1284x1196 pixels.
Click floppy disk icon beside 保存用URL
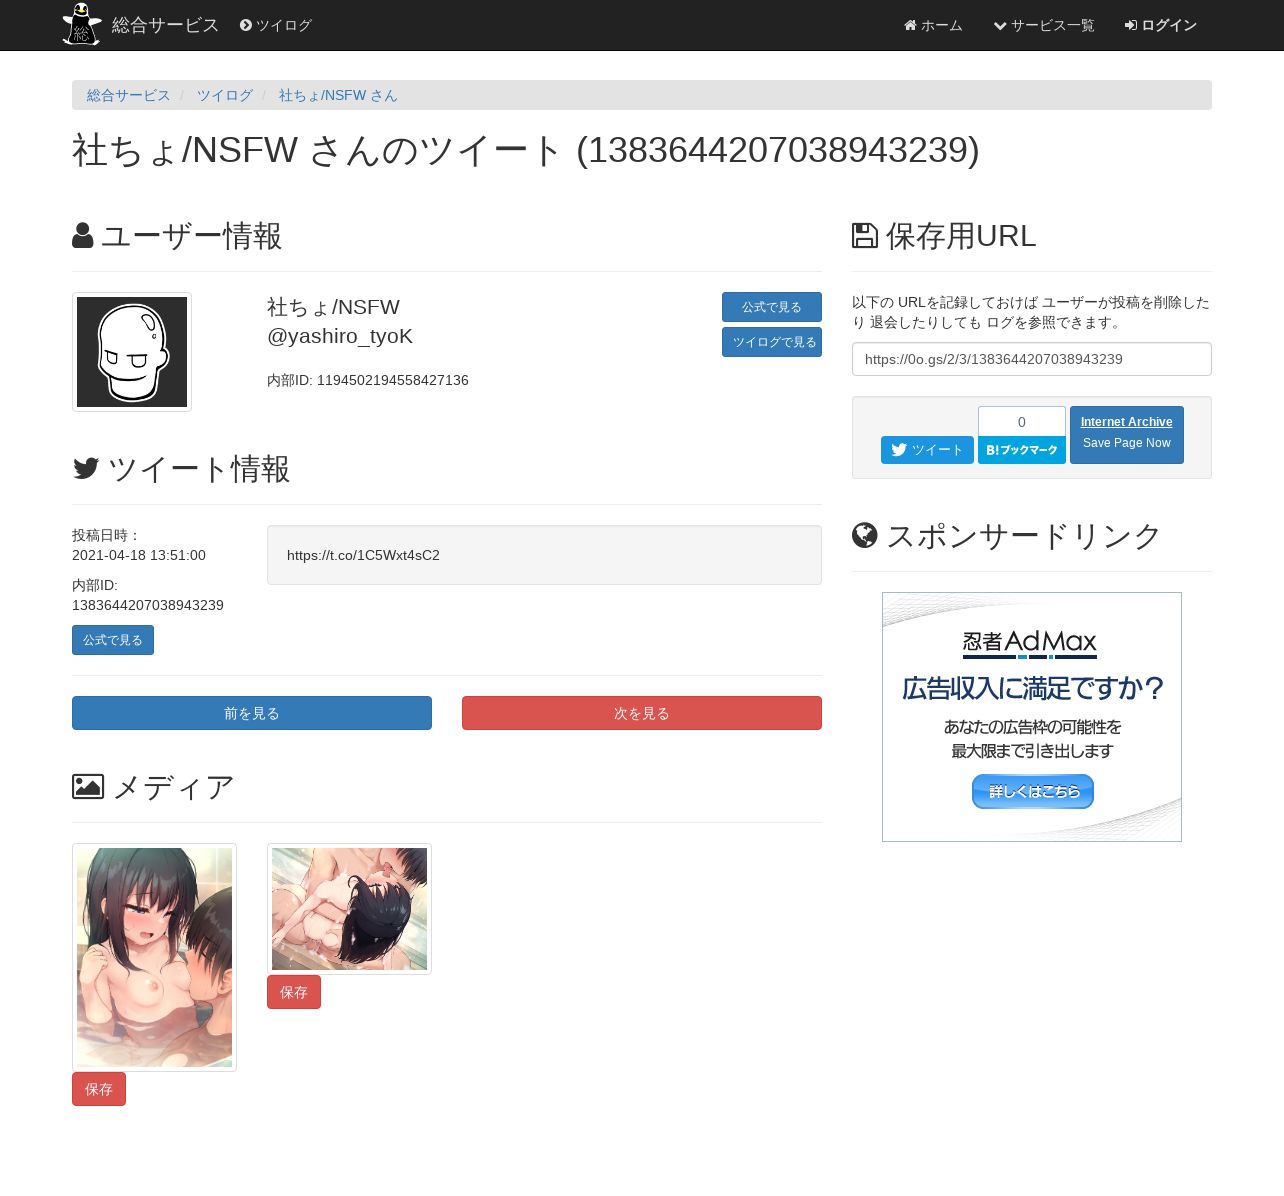click(865, 236)
